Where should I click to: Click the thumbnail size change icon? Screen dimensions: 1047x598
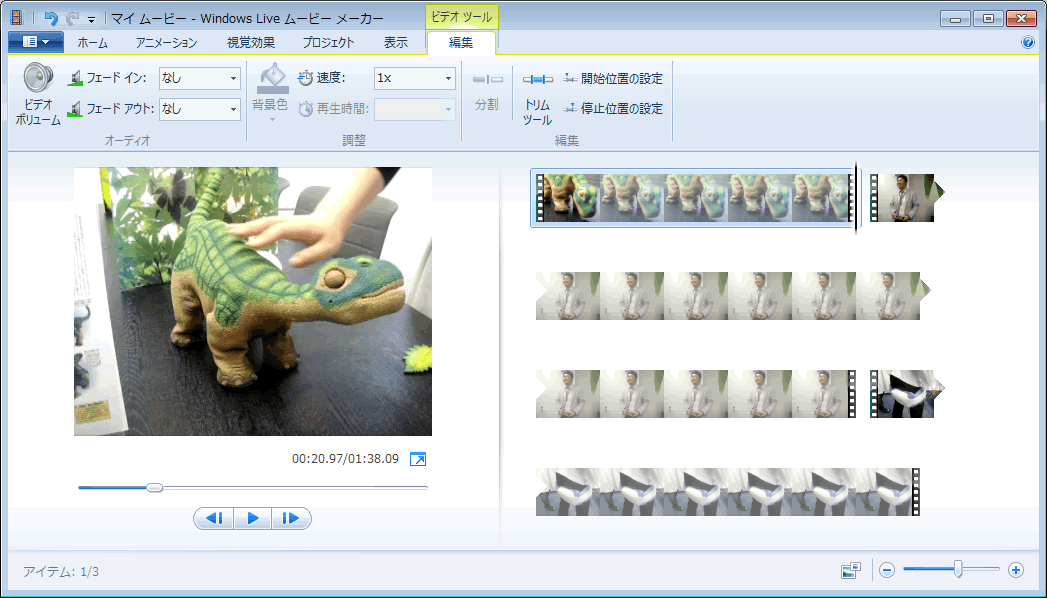pos(851,570)
